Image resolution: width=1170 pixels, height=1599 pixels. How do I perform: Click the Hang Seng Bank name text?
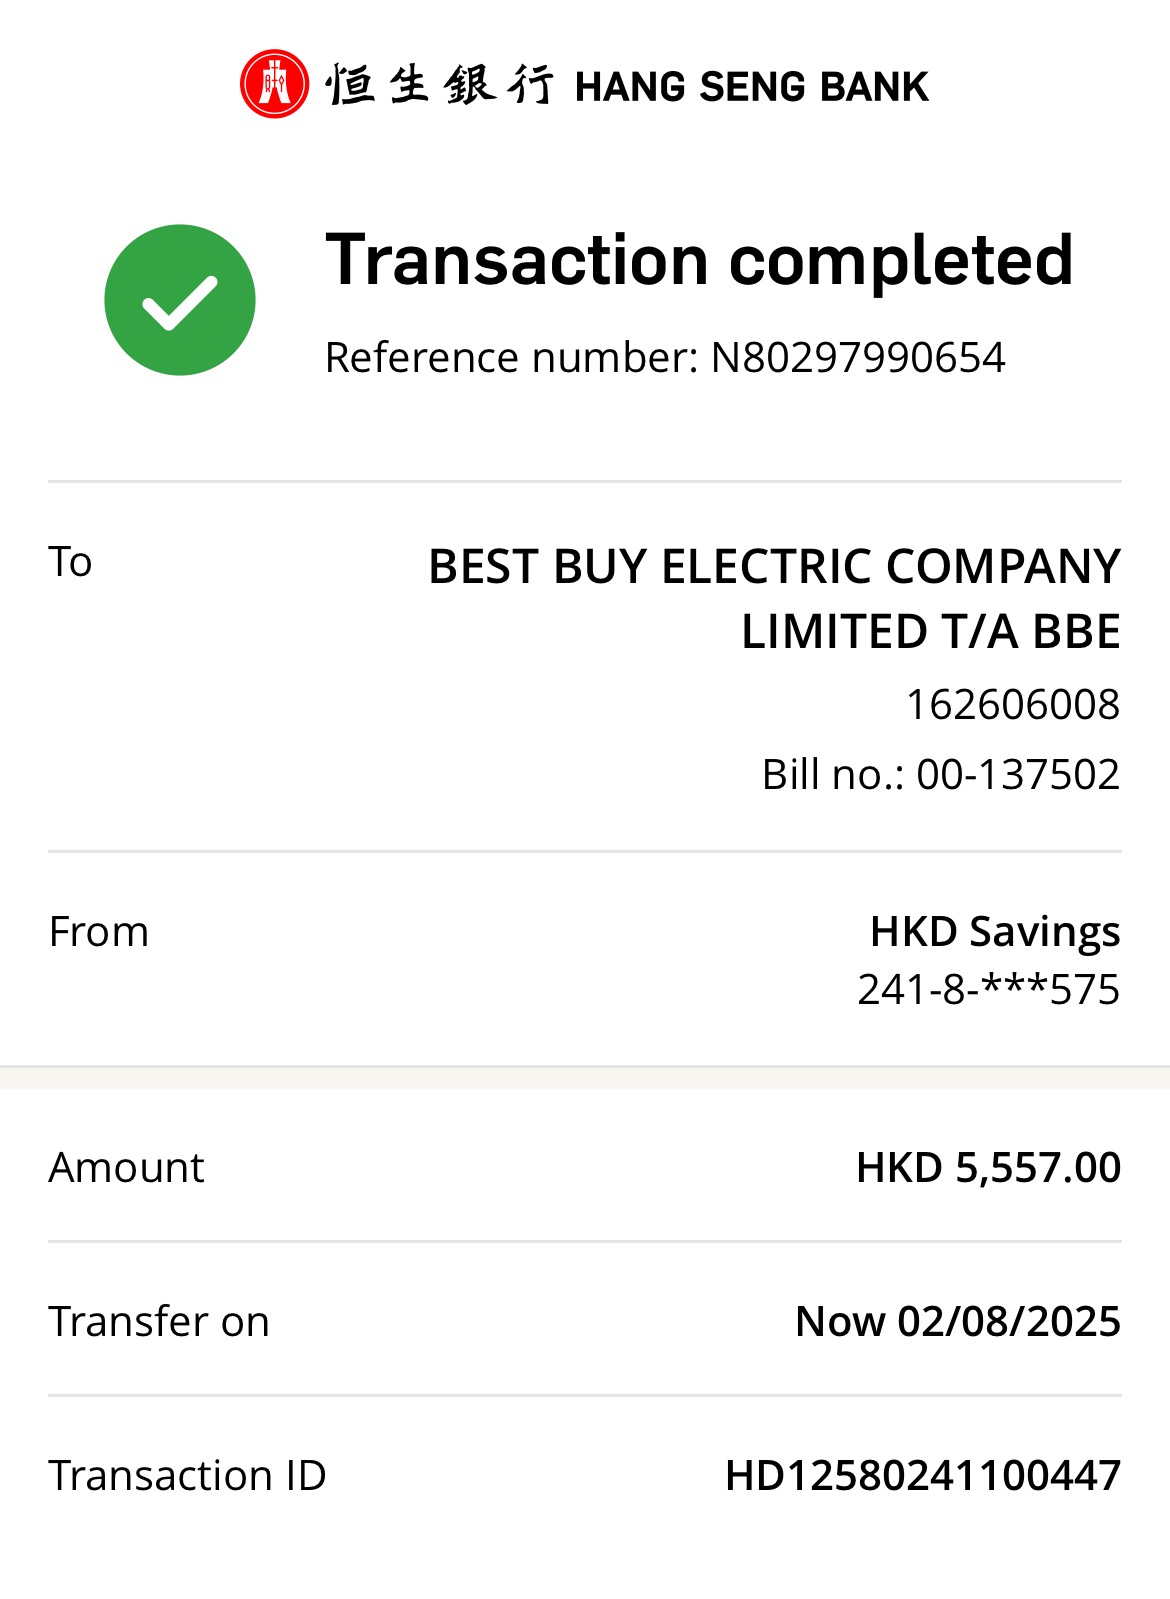point(751,87)
